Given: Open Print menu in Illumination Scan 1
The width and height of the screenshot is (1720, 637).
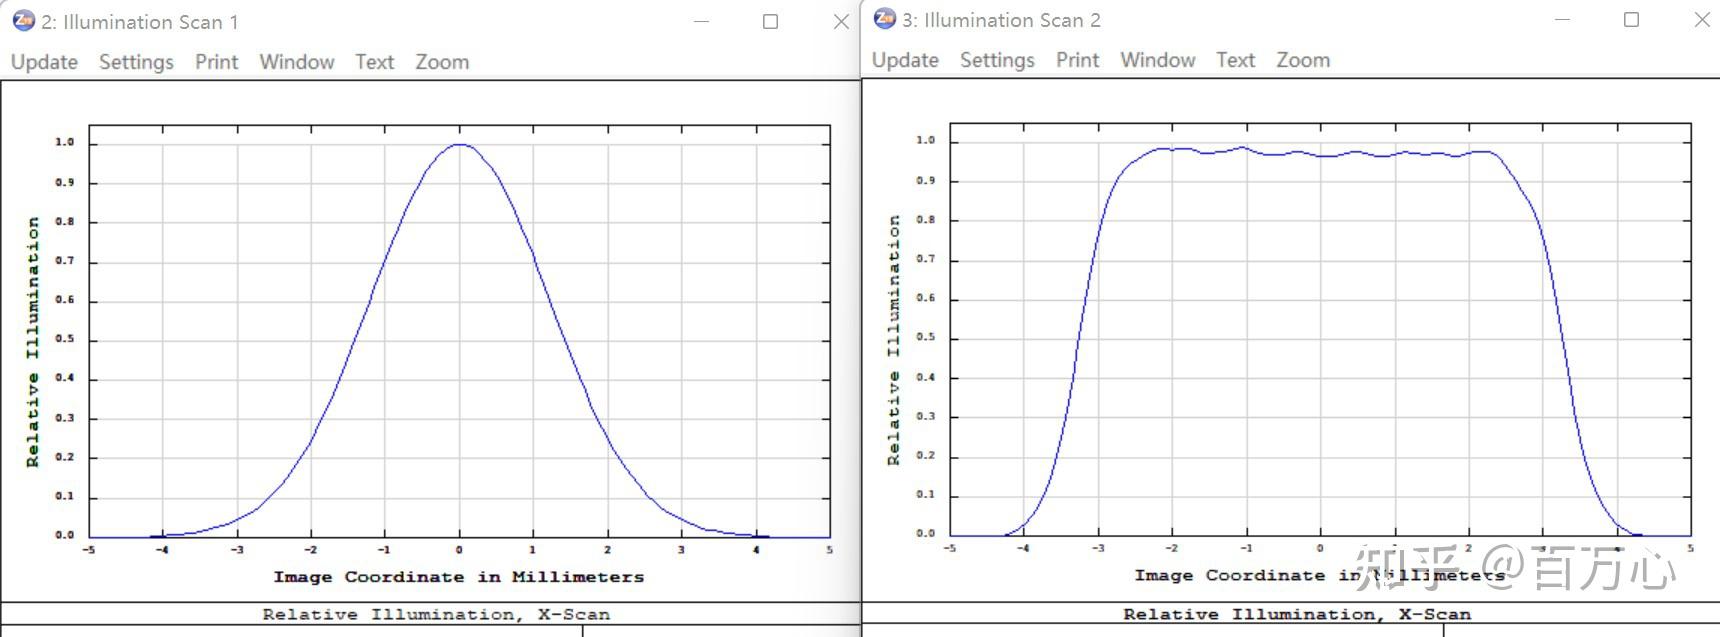Looking at the screenshot, I should [216, 62].
